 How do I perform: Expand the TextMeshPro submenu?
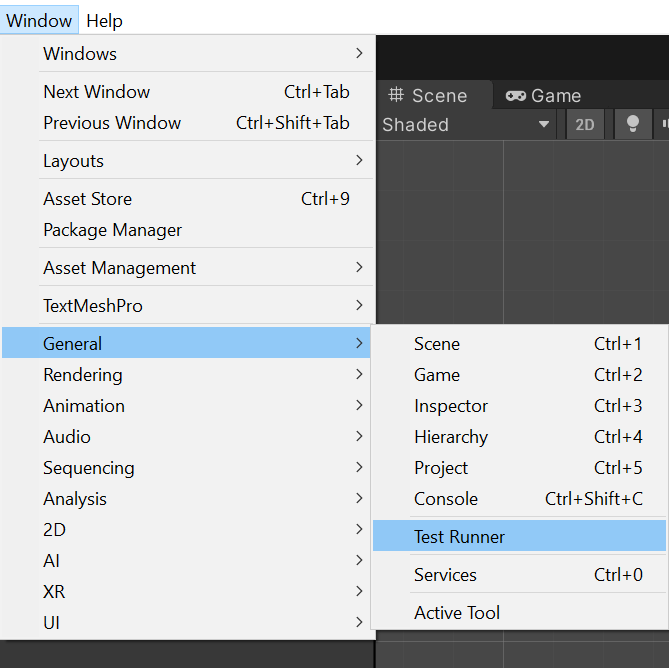190,306
